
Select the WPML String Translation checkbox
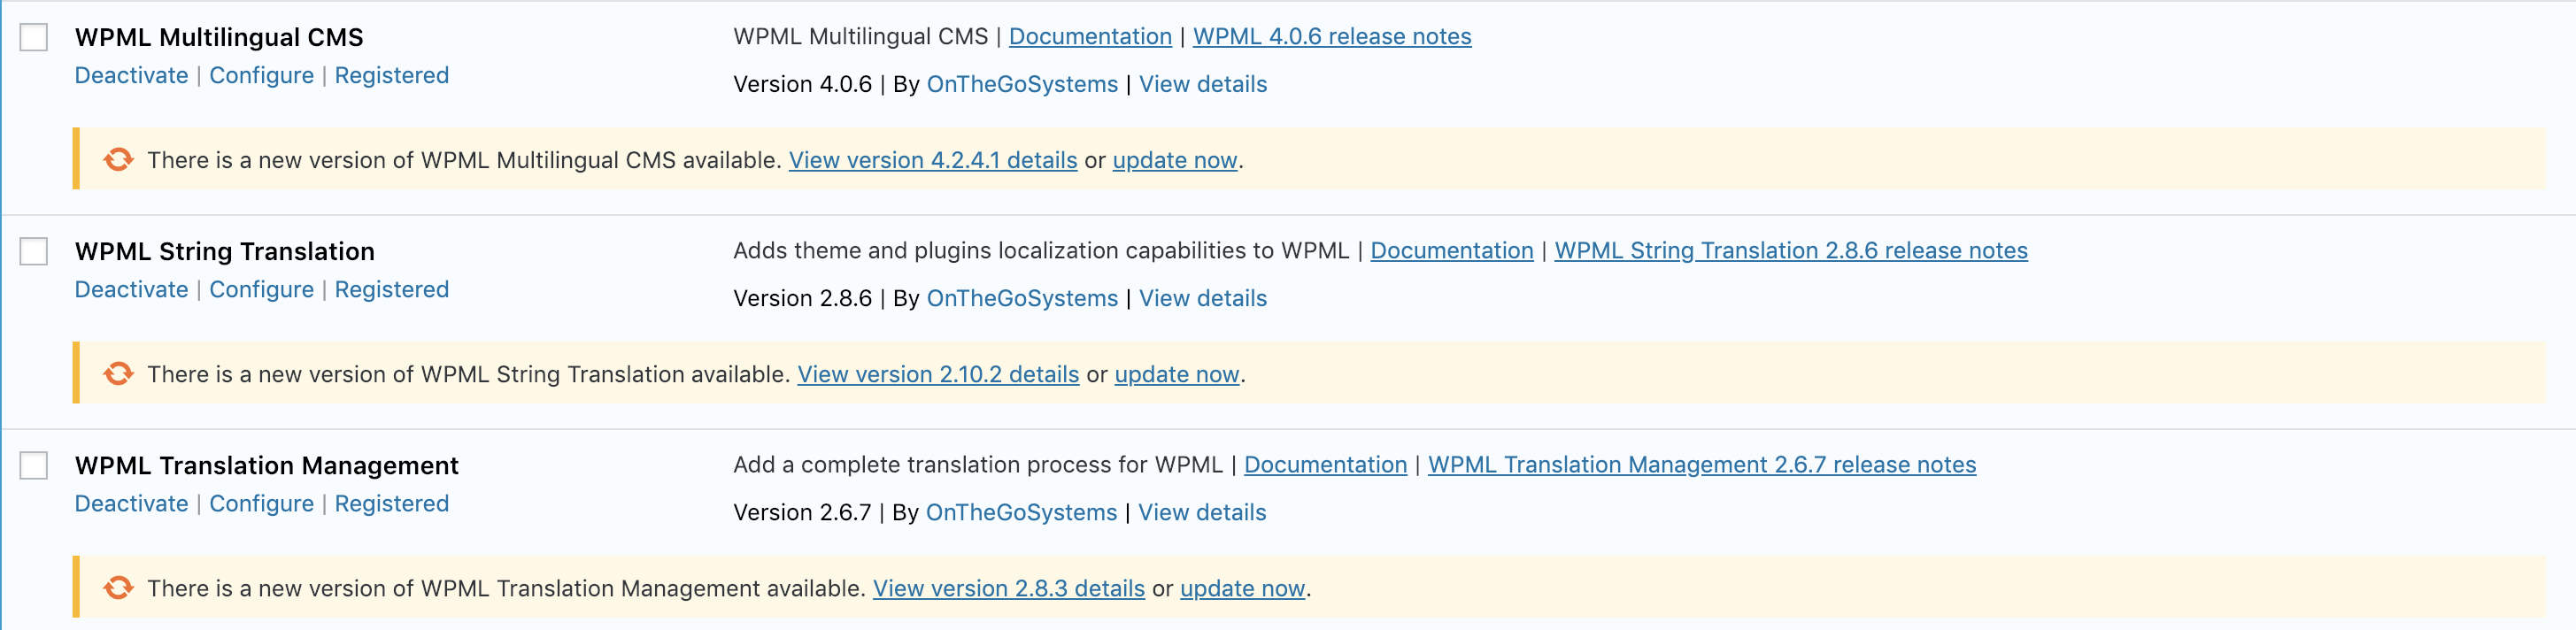point(34,251)
